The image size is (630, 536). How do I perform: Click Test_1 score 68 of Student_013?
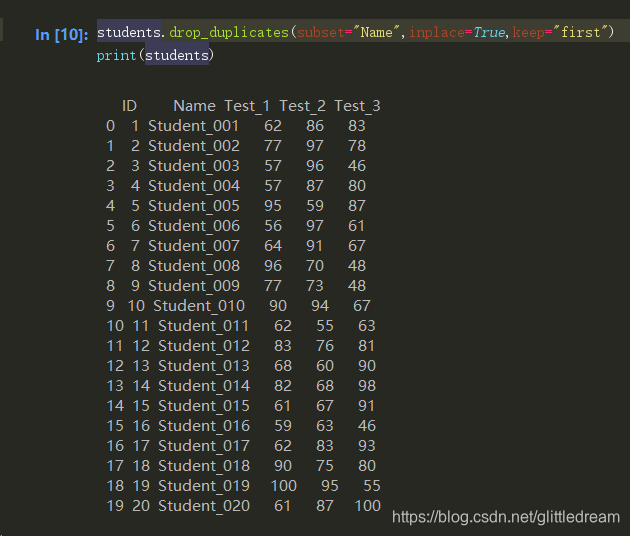283,366
